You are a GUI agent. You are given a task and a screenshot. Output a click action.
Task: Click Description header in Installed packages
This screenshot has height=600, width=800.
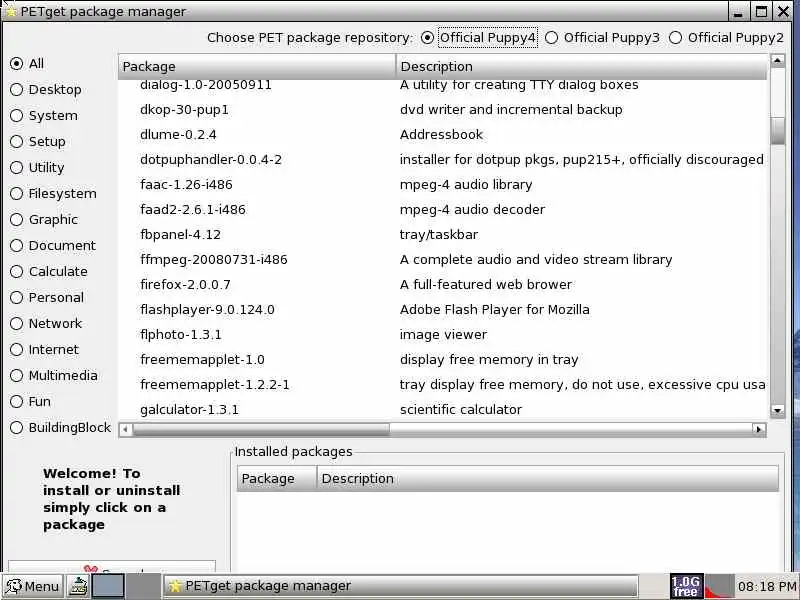click(548, 479)
